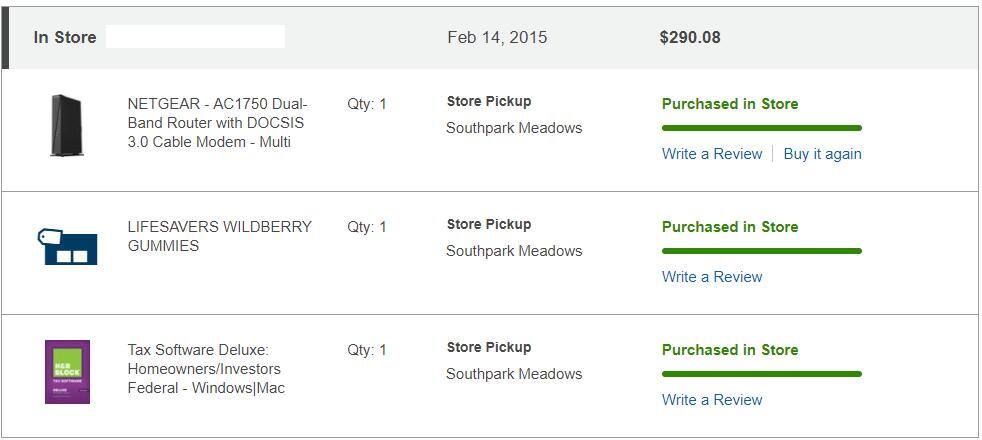982x440 pixels.
Task: Click the In Store order header label
Action: [x=65, y=37]
